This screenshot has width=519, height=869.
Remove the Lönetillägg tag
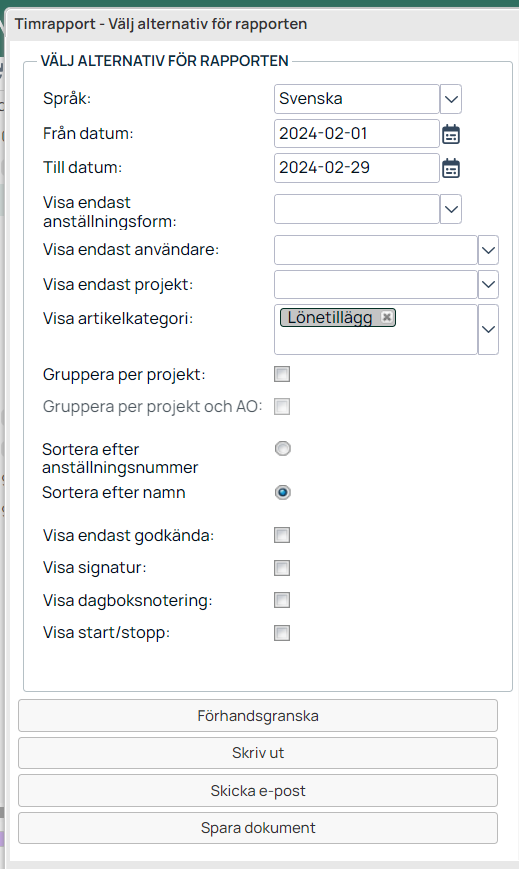pos(386,317)
